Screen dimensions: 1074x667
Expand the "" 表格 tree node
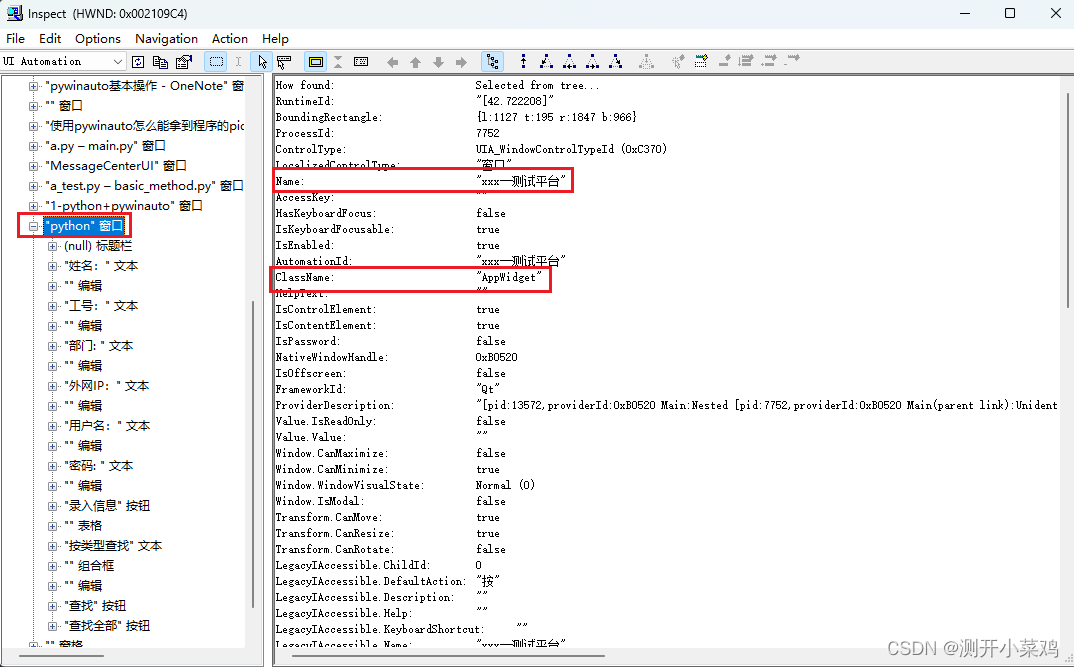pos(52,526)
